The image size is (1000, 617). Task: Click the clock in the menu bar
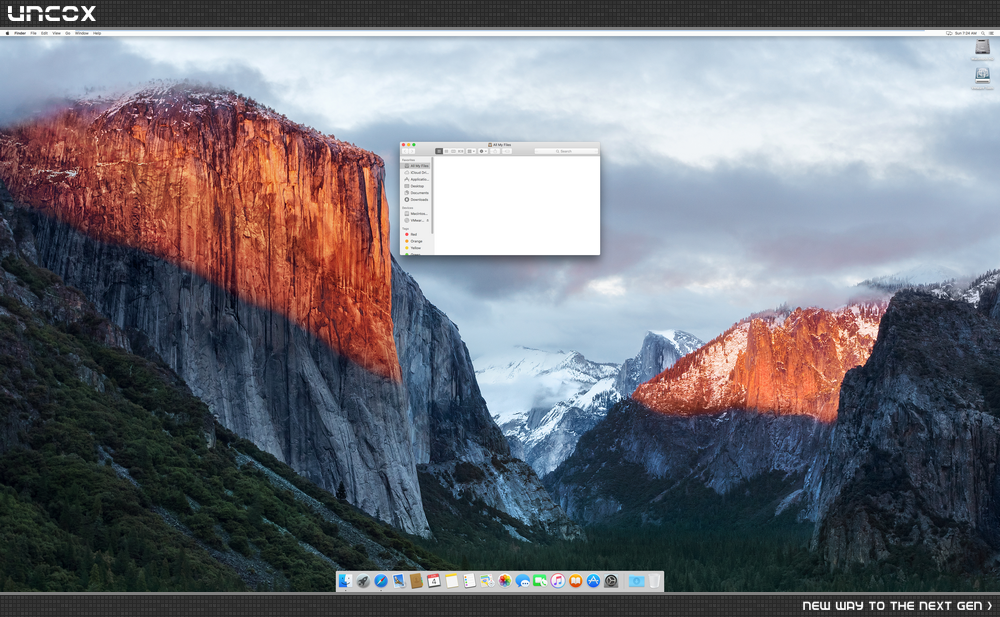coord(966,33)
